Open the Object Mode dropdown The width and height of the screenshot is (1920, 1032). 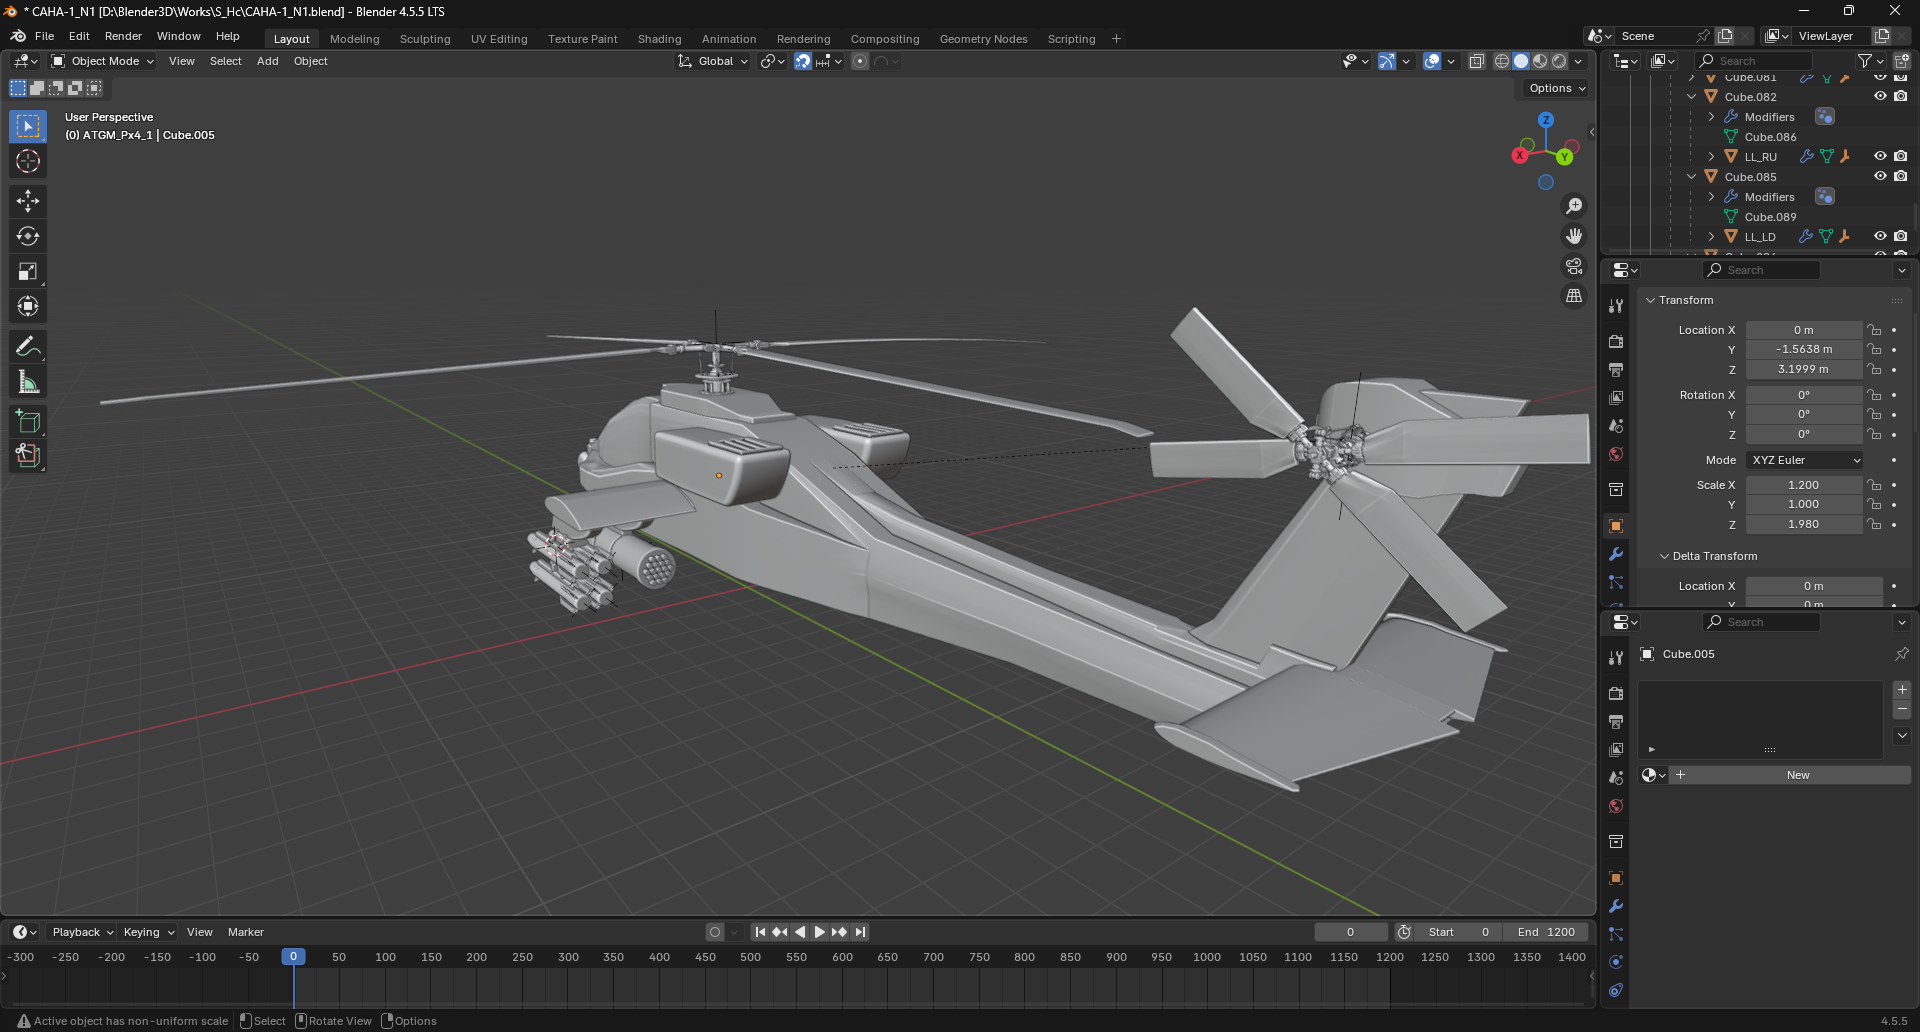coord(103,61)
